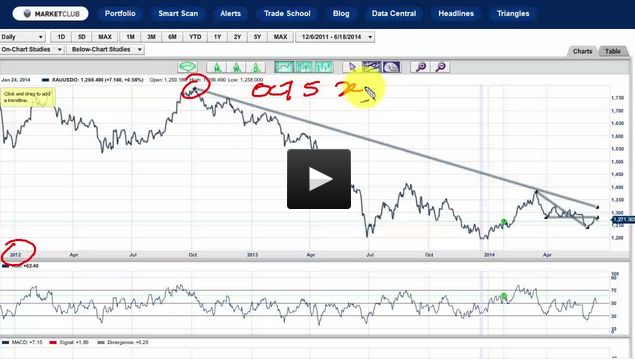The image size is (635, 362).
Task: Select the pointer cursor tool
Action: [352, 67]
